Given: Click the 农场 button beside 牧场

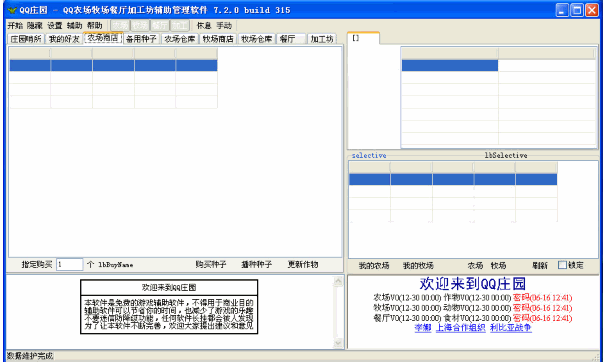Looking at the screenshot, I should pyautogui.click(x=475, y=266).
